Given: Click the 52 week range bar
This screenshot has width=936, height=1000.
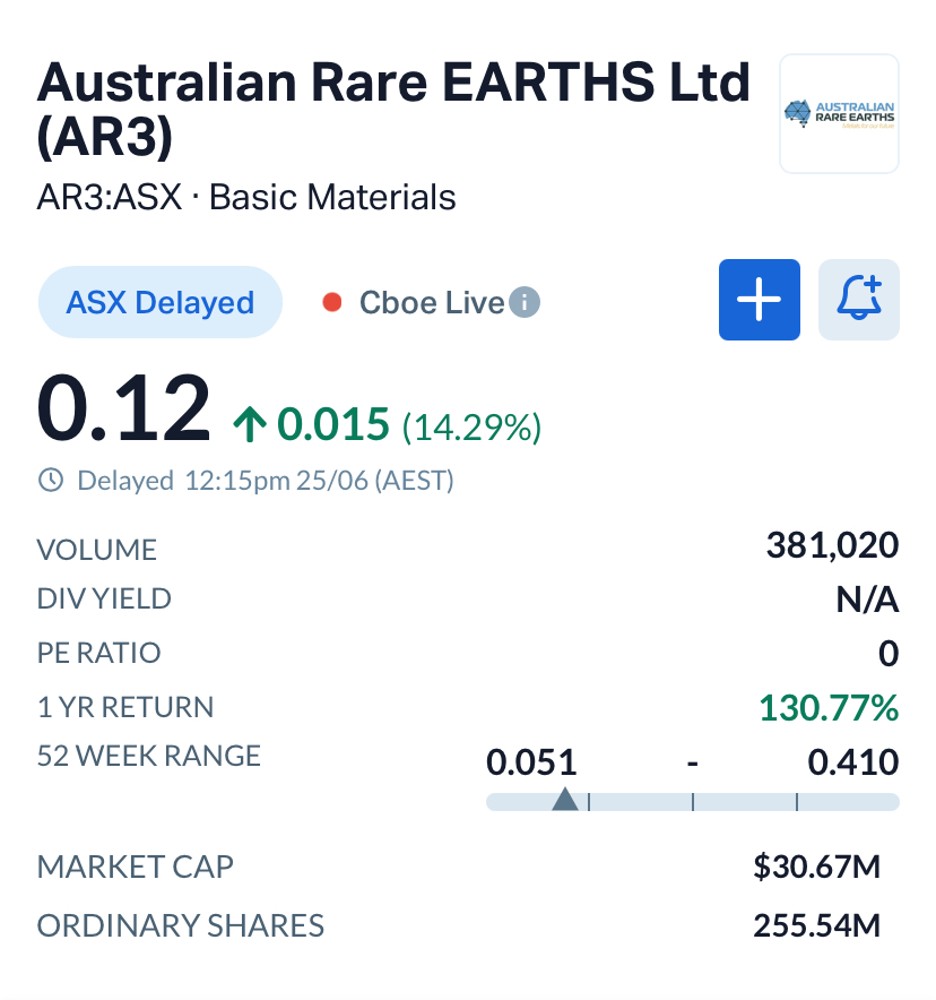Looking at the screenshot, I should (x=692, y=802).
